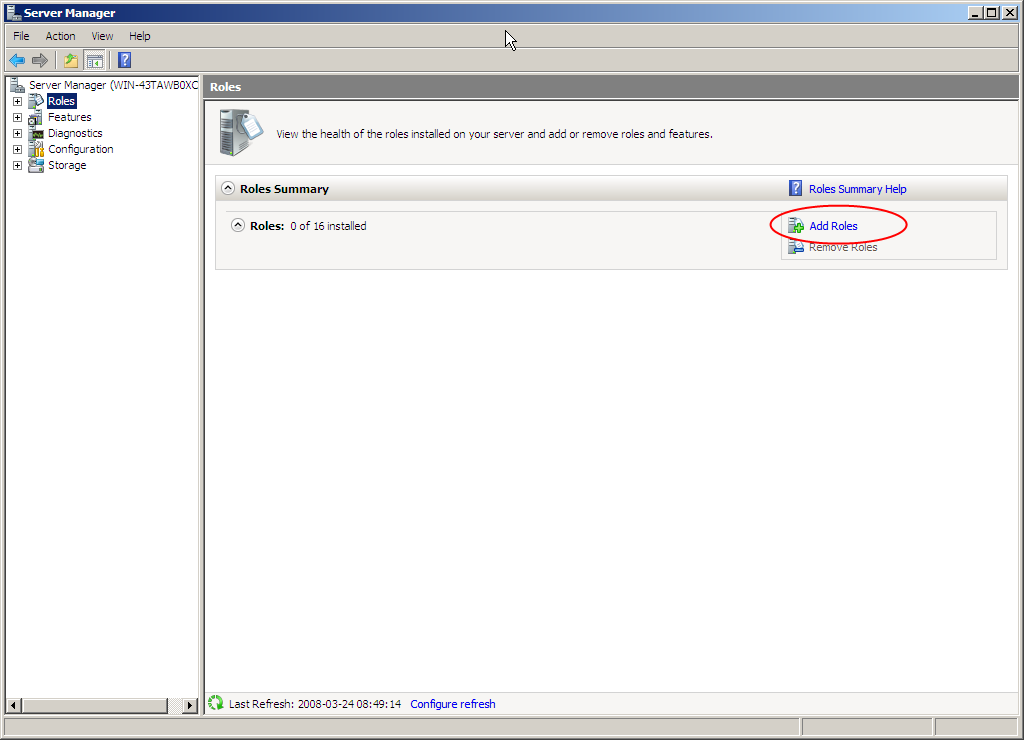Click the blue Help toolbar icon
This screenshot has height=740, width=1024.
[x=125, y=60]
